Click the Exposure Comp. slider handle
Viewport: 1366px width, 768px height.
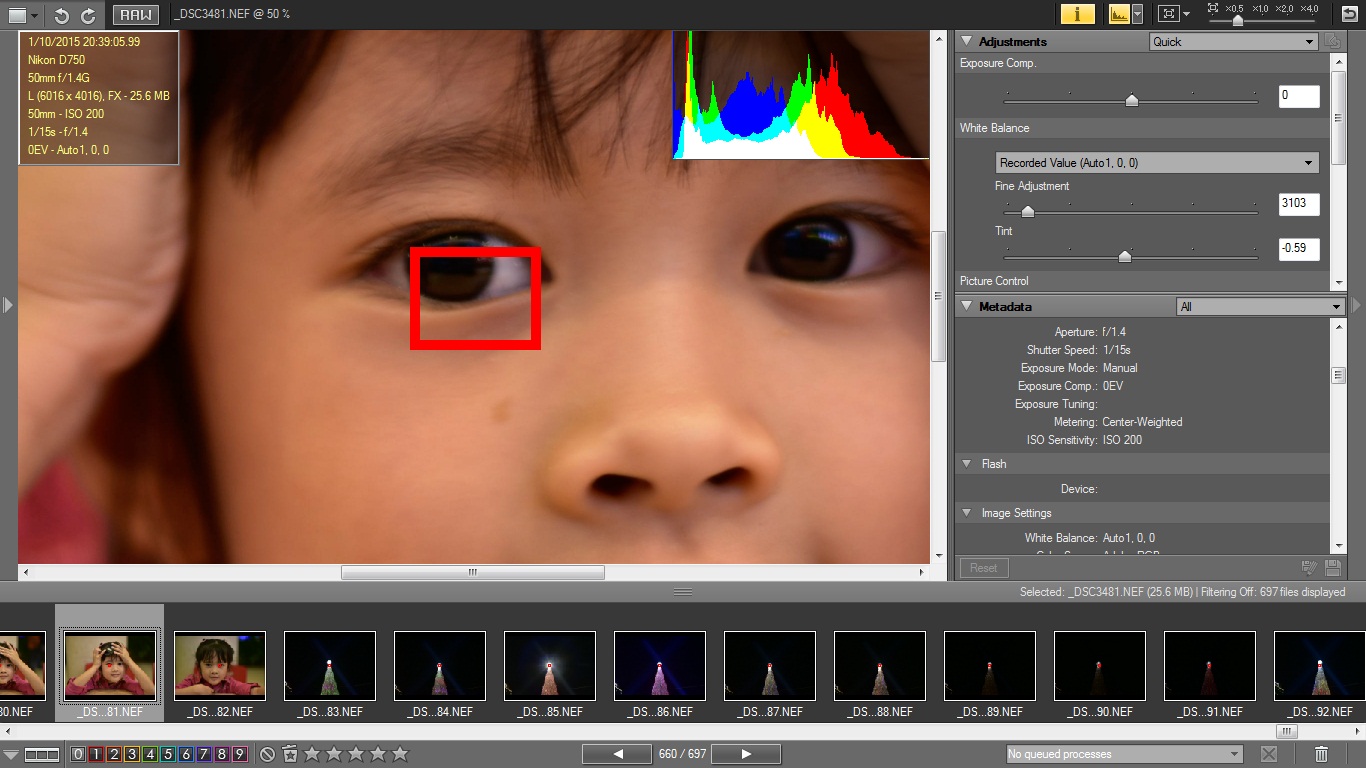point(1131,99)
